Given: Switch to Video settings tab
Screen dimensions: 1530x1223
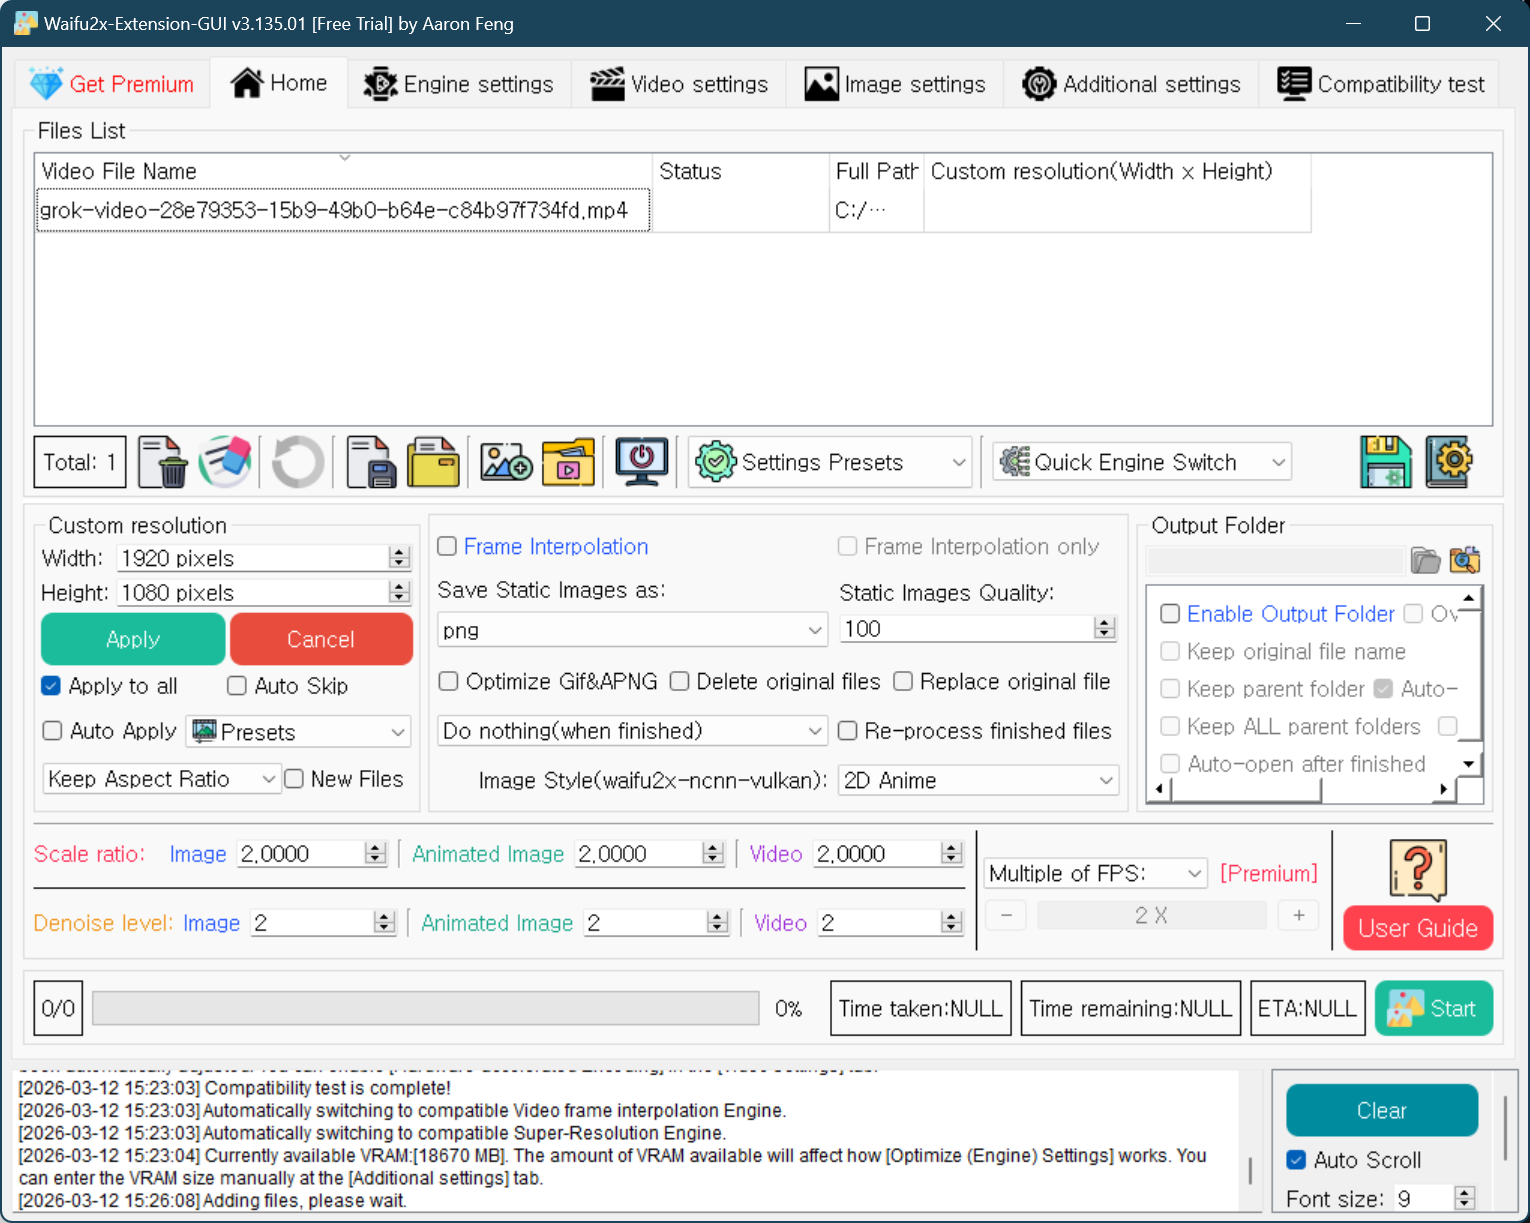Looking at the screenshot, I should [679, 84].
